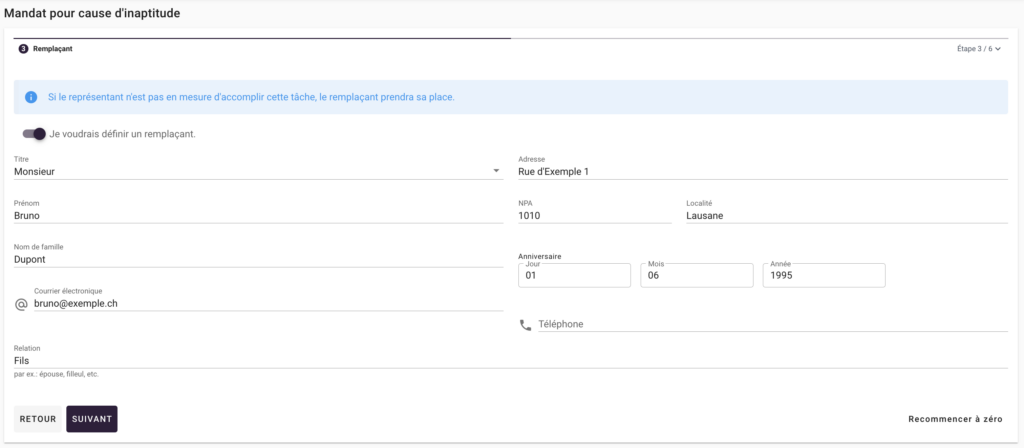Open the Titre dropdown arrow
This screenshot has width=1024, height=448.
click(496, 171)
